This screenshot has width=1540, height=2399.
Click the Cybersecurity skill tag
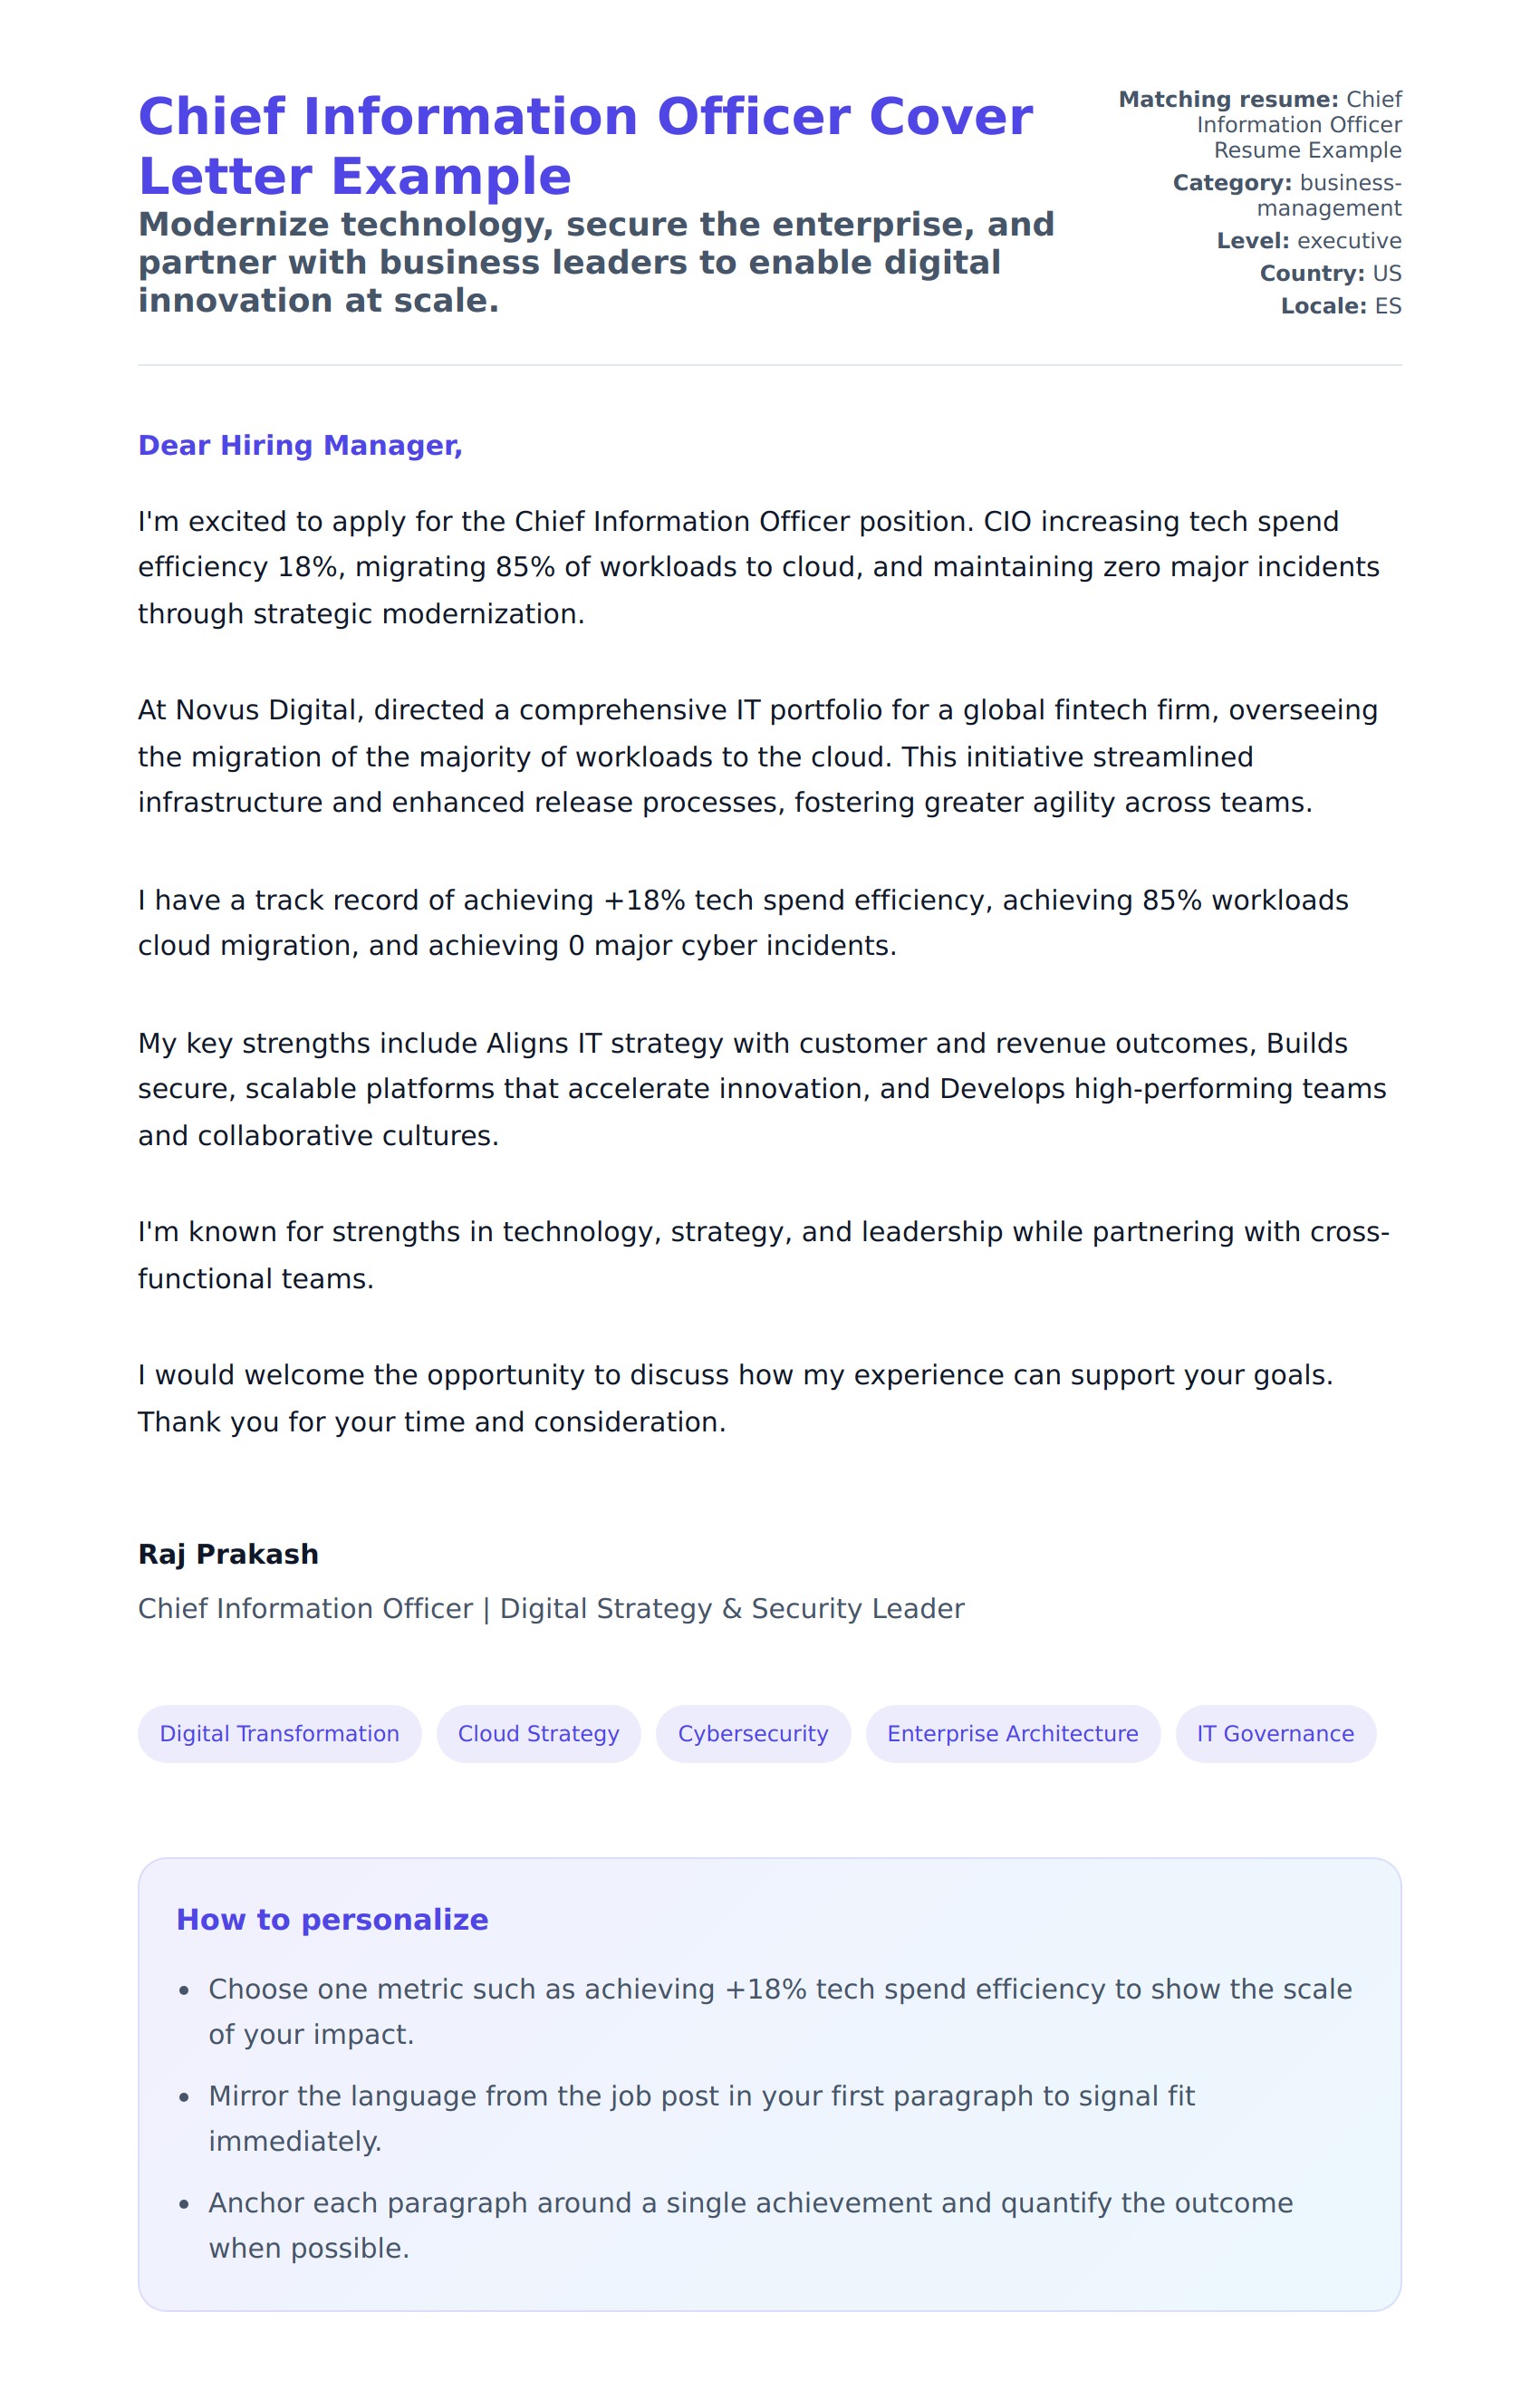[x=752, y=1733]
